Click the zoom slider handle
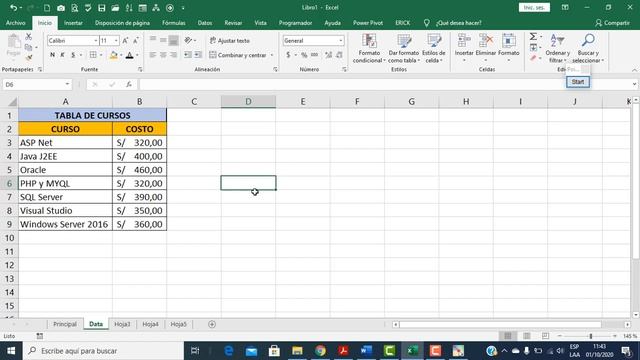This screenshot has height=360, width=640. [591, 336]
